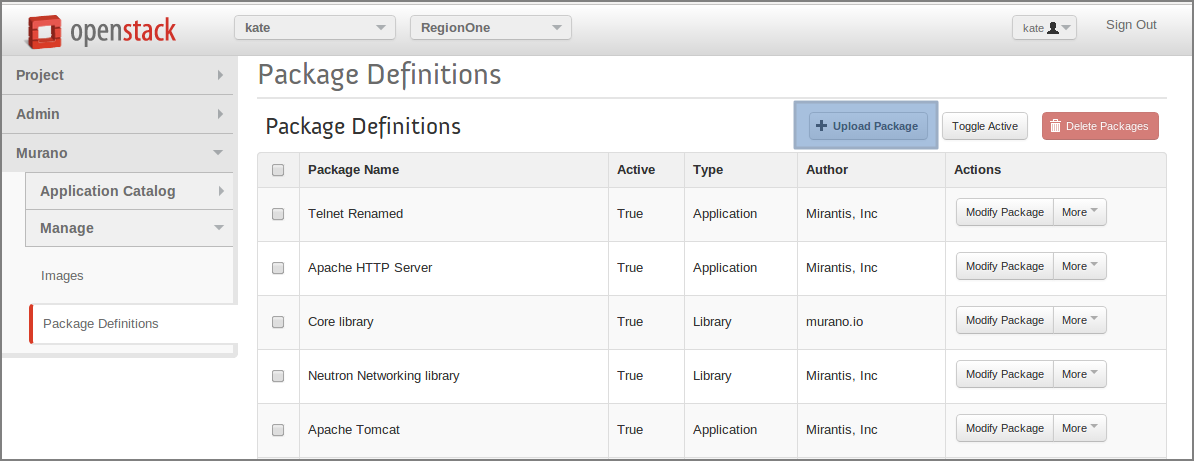Check the Telnet Renamed package checkbox
This screenshot has height=461, width=1194.
(x=278, y=214)
